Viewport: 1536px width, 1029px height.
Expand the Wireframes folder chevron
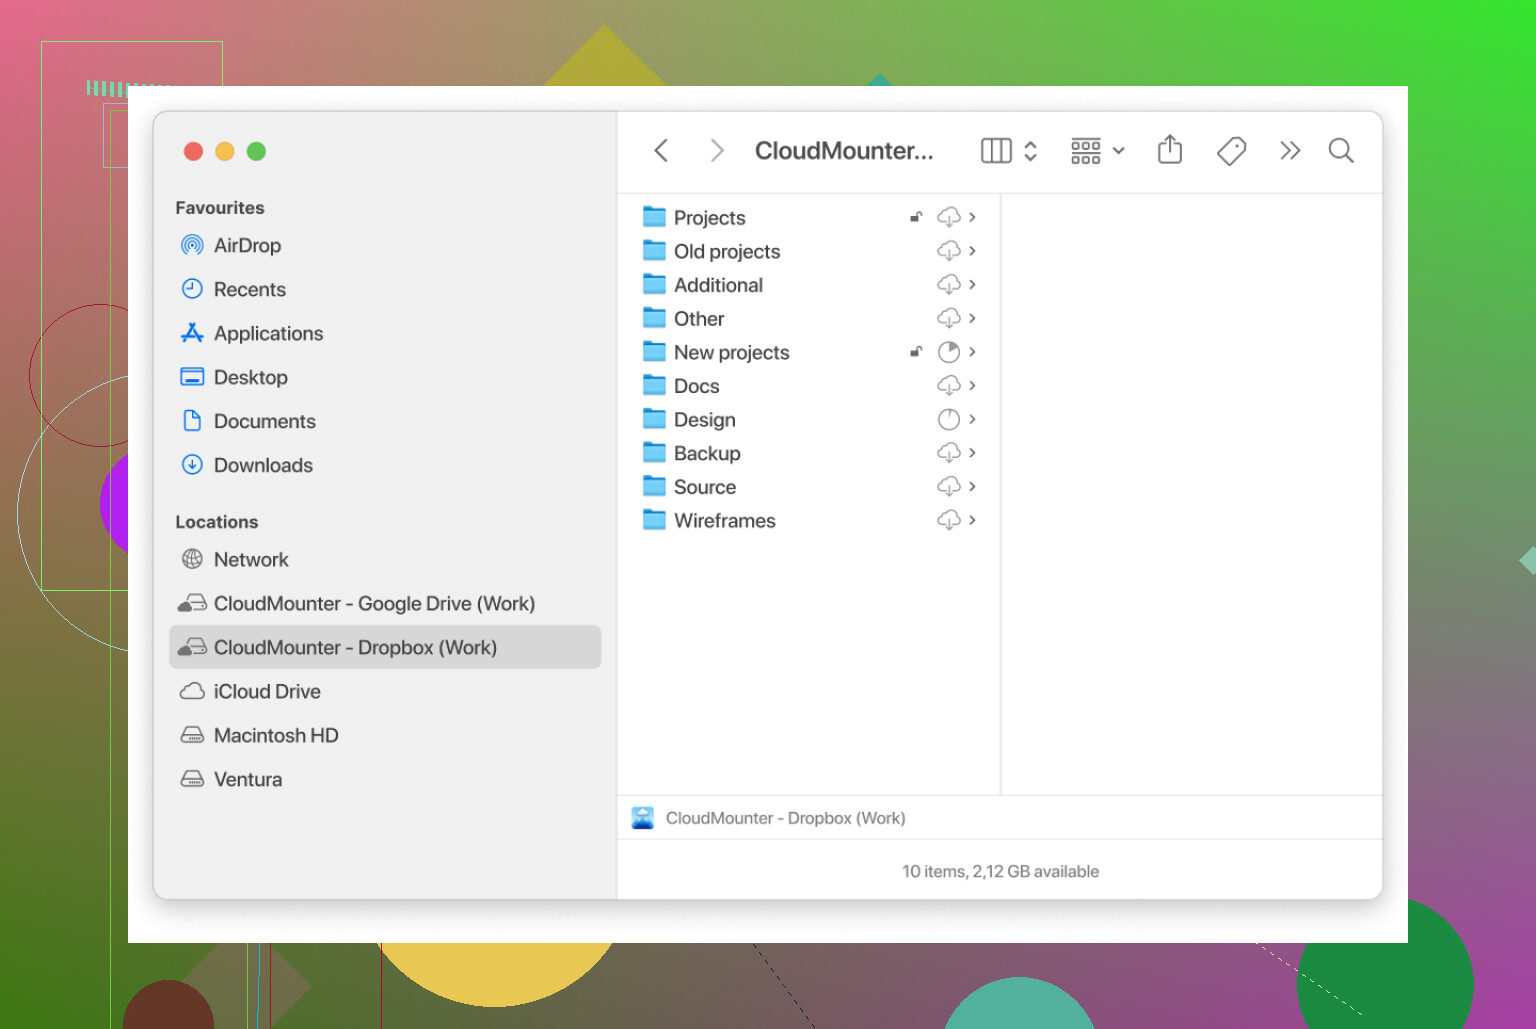(972, 520)
